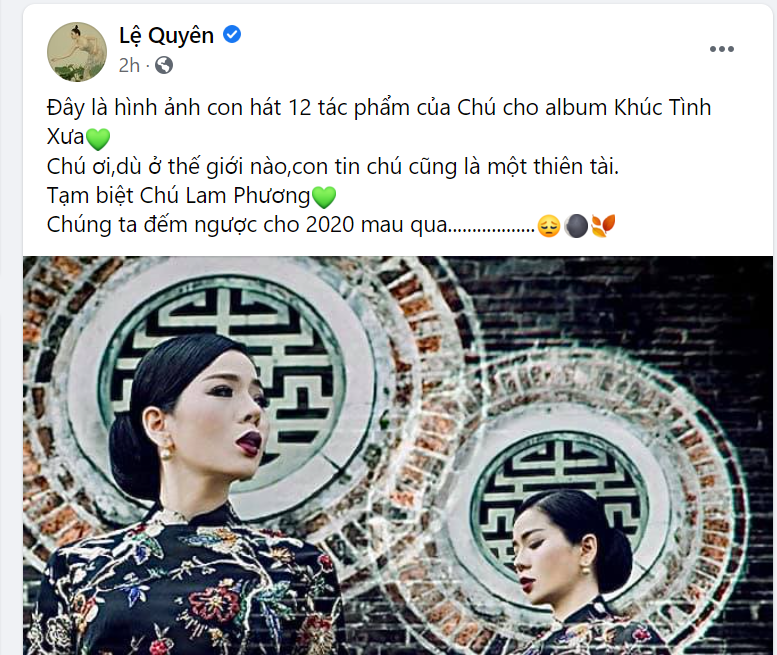The image size is (777, 655).
Task: Click the line starting with Chú ơi
Action: (x=333, y=167)
